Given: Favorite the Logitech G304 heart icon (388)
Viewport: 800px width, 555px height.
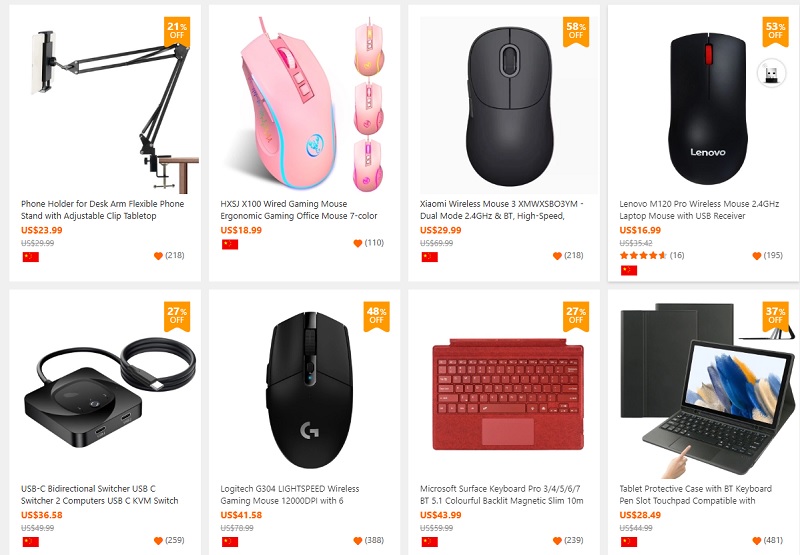Looking at the screenshot, I should click(358, 541).
